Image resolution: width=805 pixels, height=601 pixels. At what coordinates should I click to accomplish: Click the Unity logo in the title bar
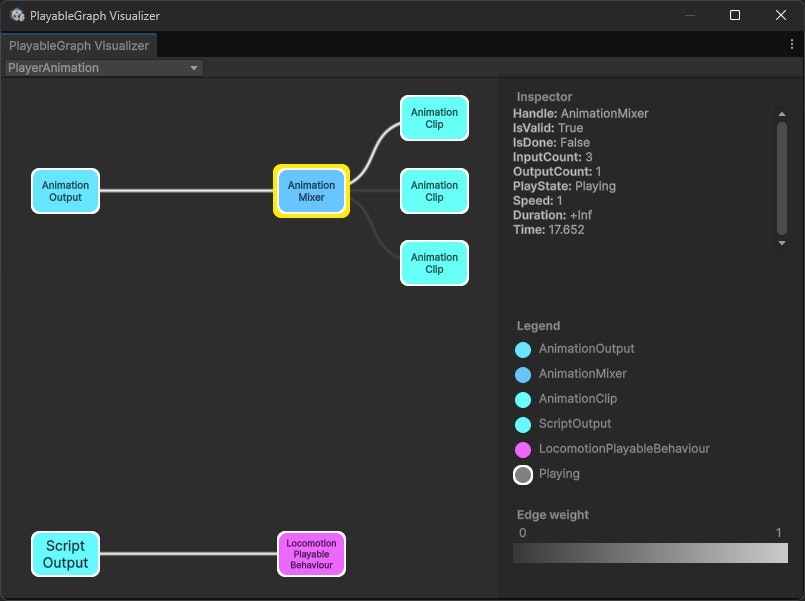16,15
